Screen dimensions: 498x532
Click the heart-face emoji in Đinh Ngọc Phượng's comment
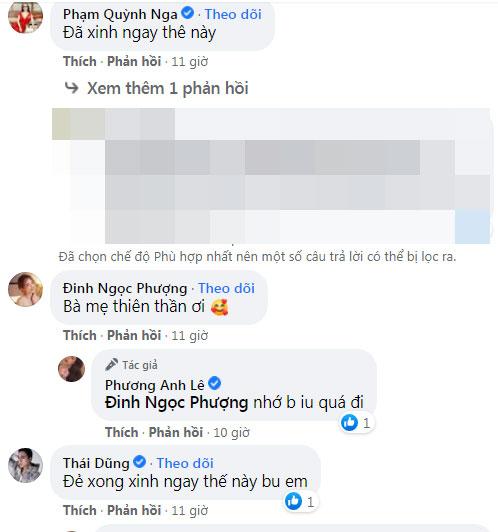coord(219,307)
